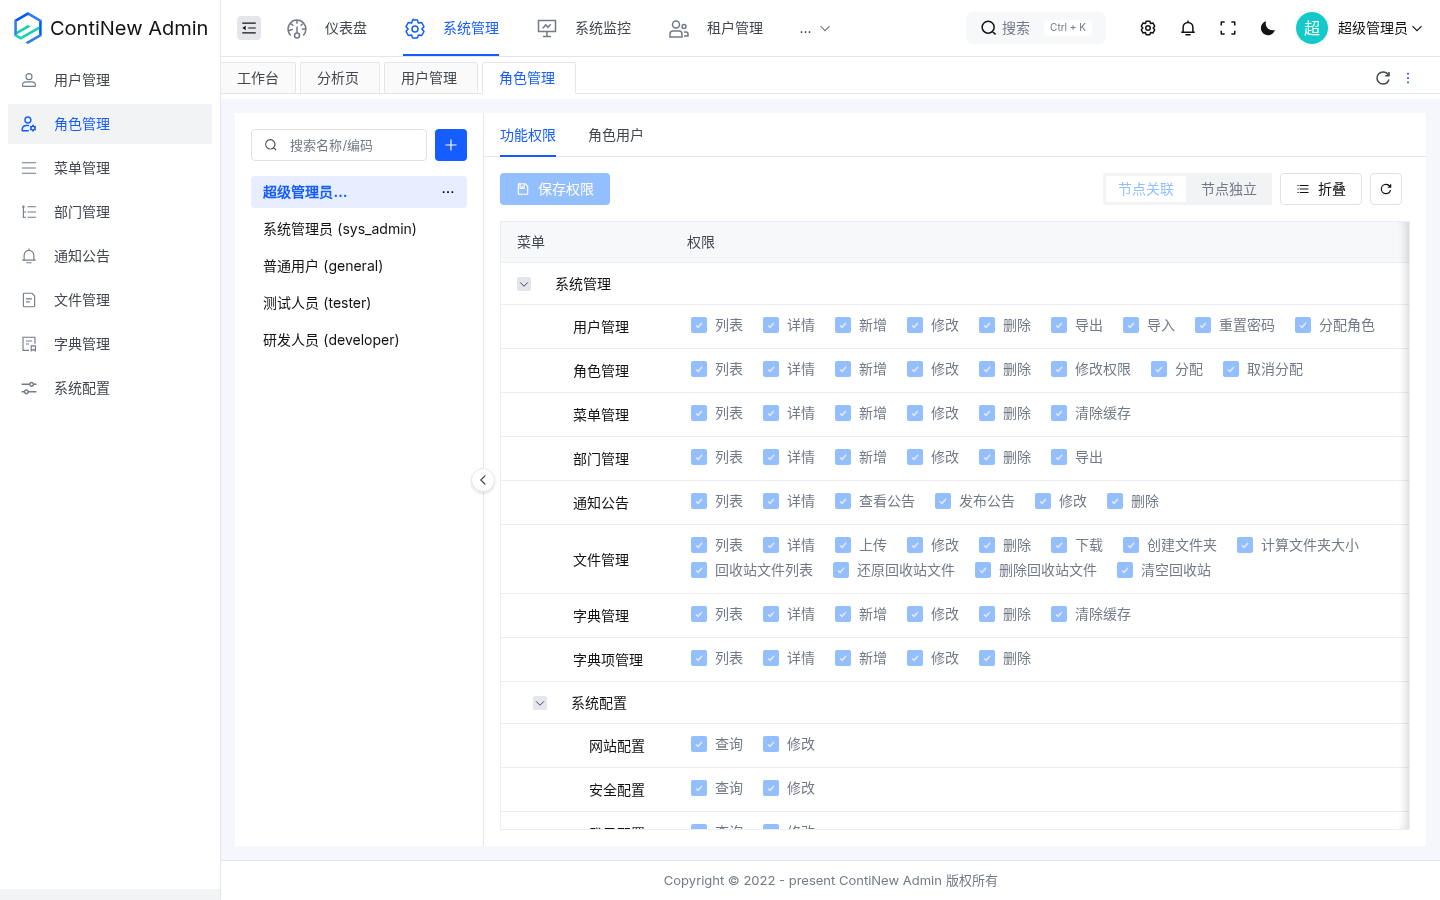This screenshot has width=1440, height=900.
Task: Toggle 用户管理 列表 permission checkbox
Action: 699,325
